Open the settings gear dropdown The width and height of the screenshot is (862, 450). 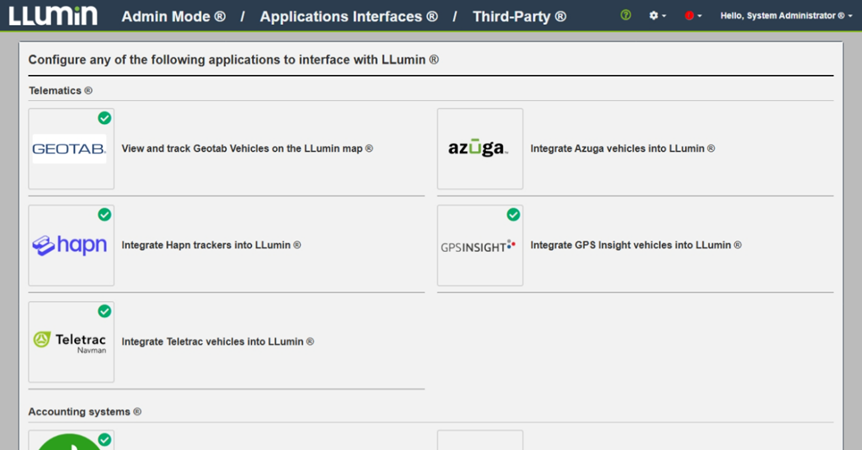coord(657,16)
